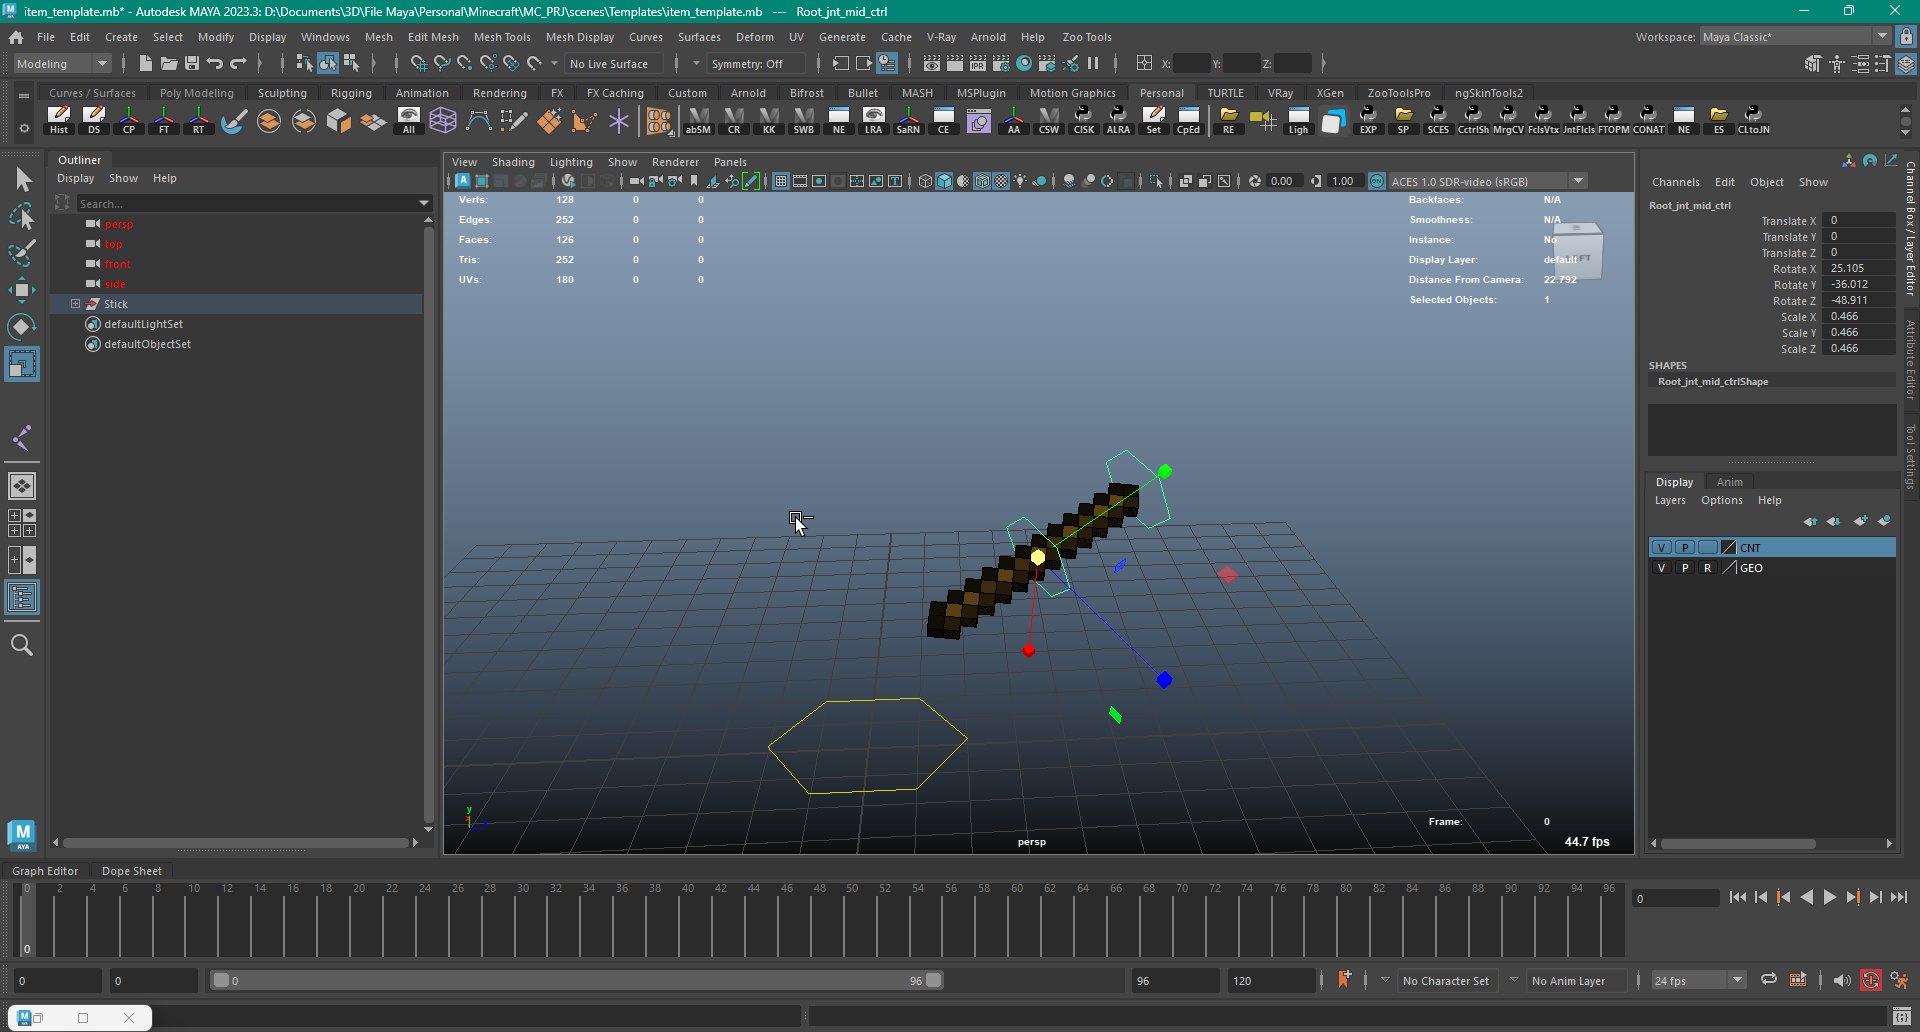Open the No Anim Layer dropdown

pyautogui.click(x=1568, y=980)
